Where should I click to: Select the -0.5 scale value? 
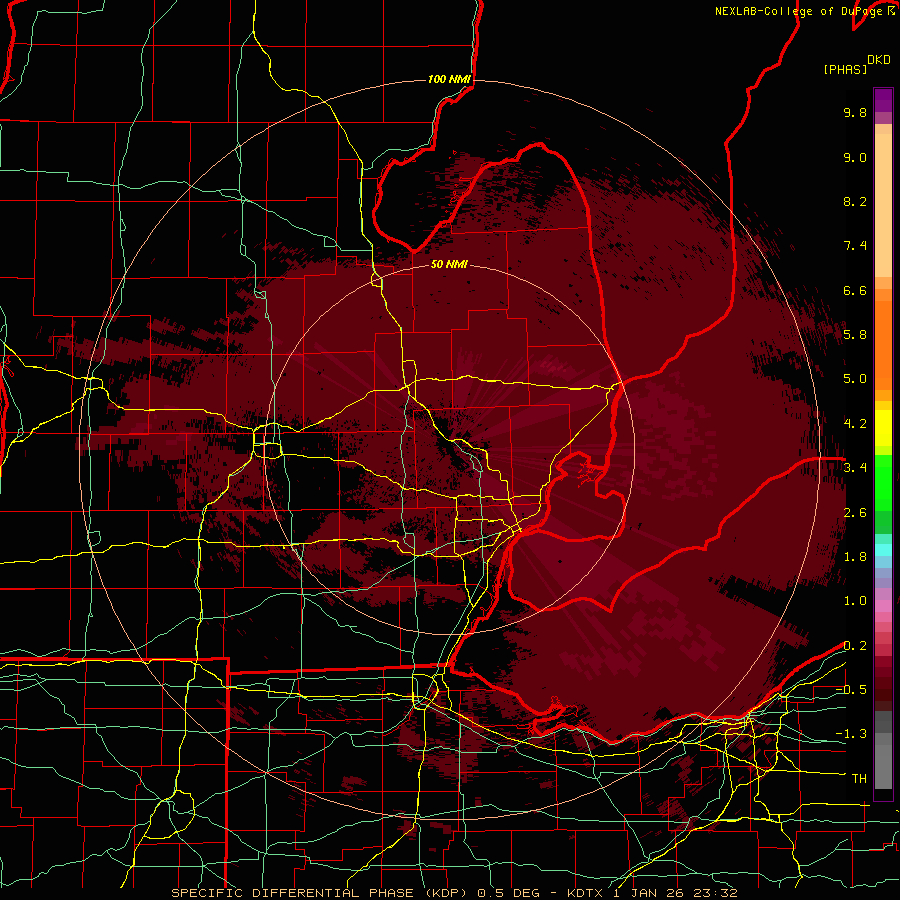click(x=851, y=690)
